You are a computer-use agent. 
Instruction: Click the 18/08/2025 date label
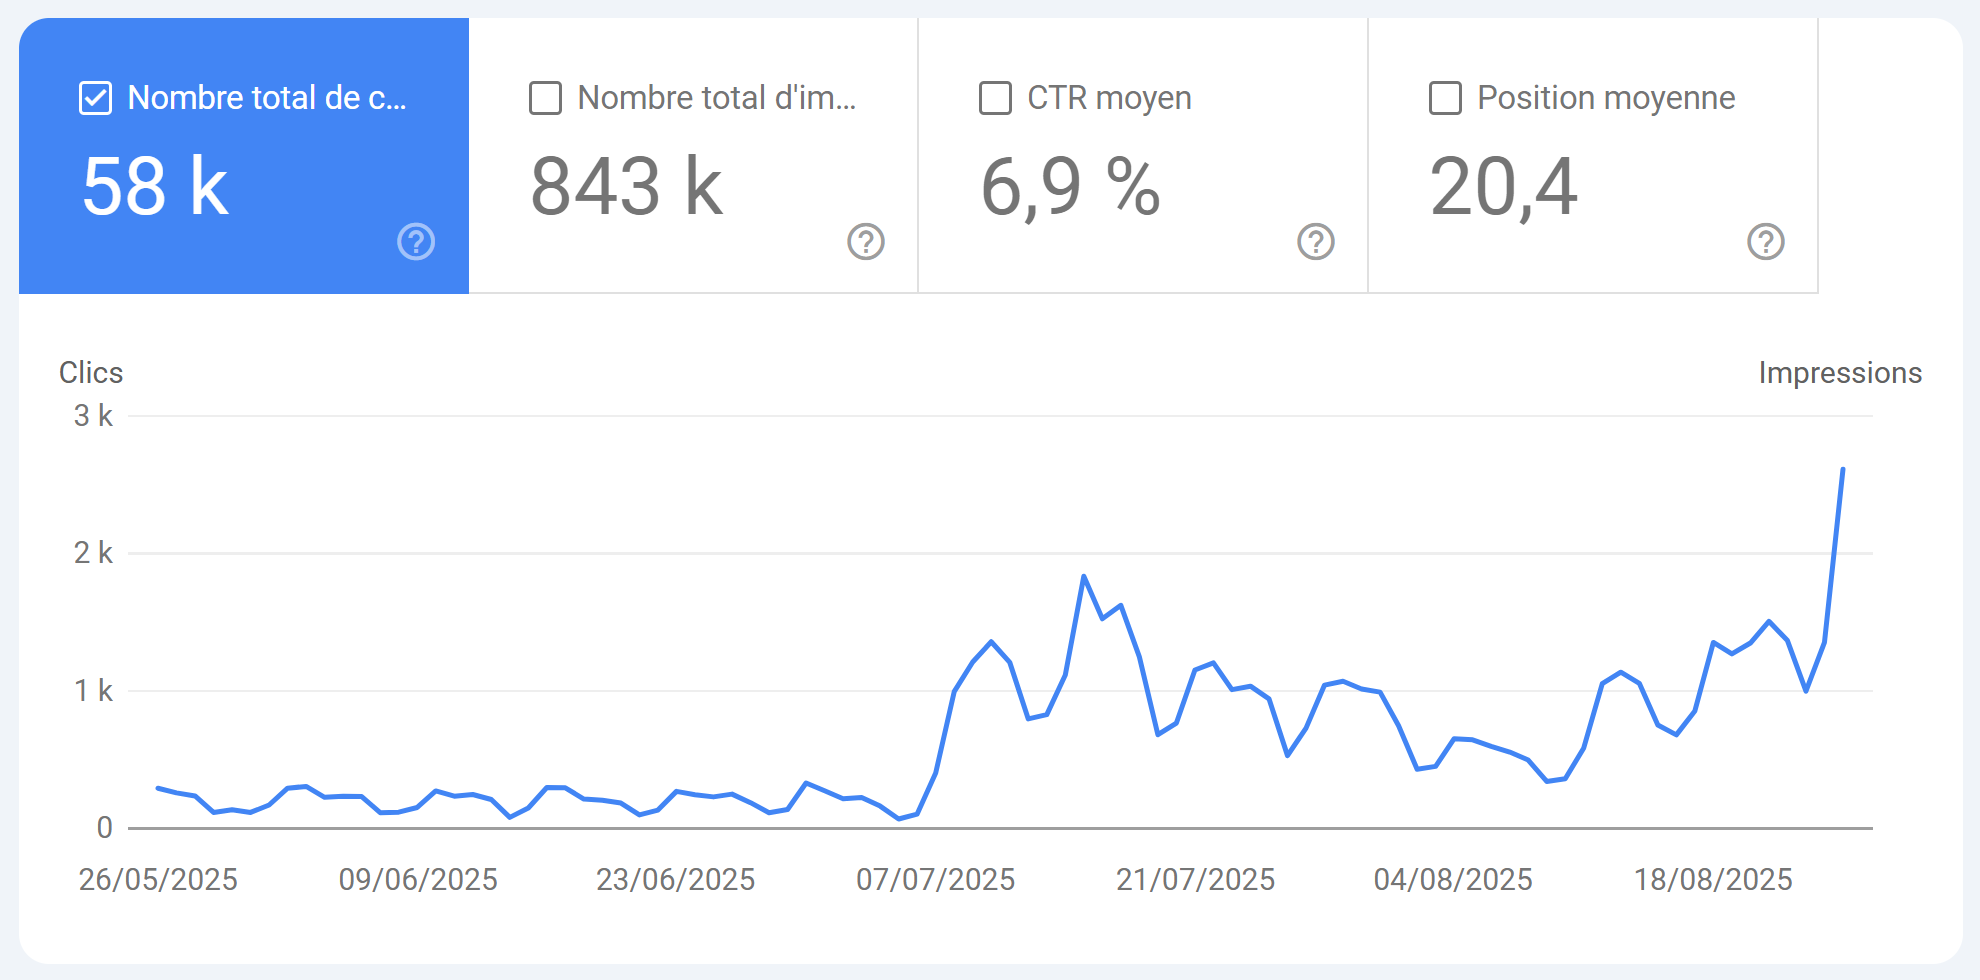point(1713,879)
